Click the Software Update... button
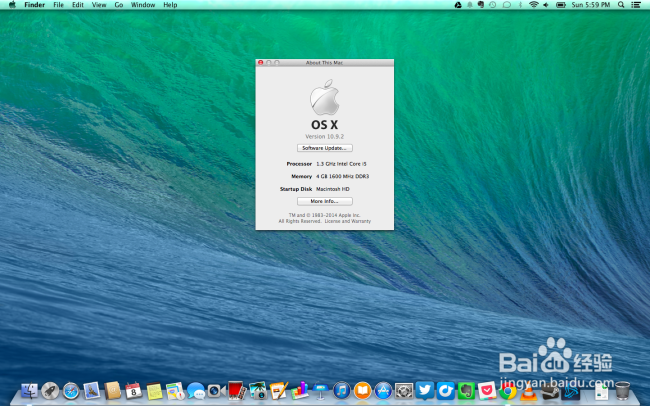Screen dimensions: 650x406 tap(325, 148)
